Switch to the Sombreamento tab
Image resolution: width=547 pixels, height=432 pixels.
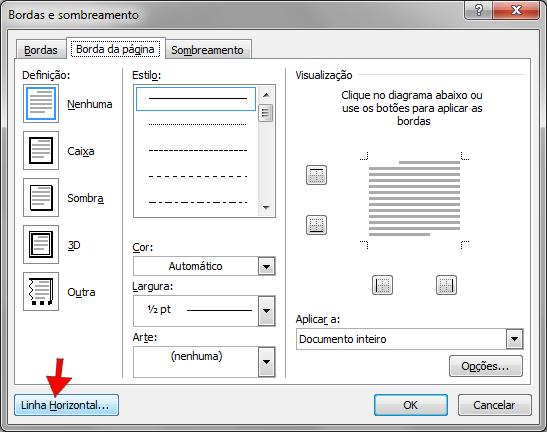click(x=208, y=50)
